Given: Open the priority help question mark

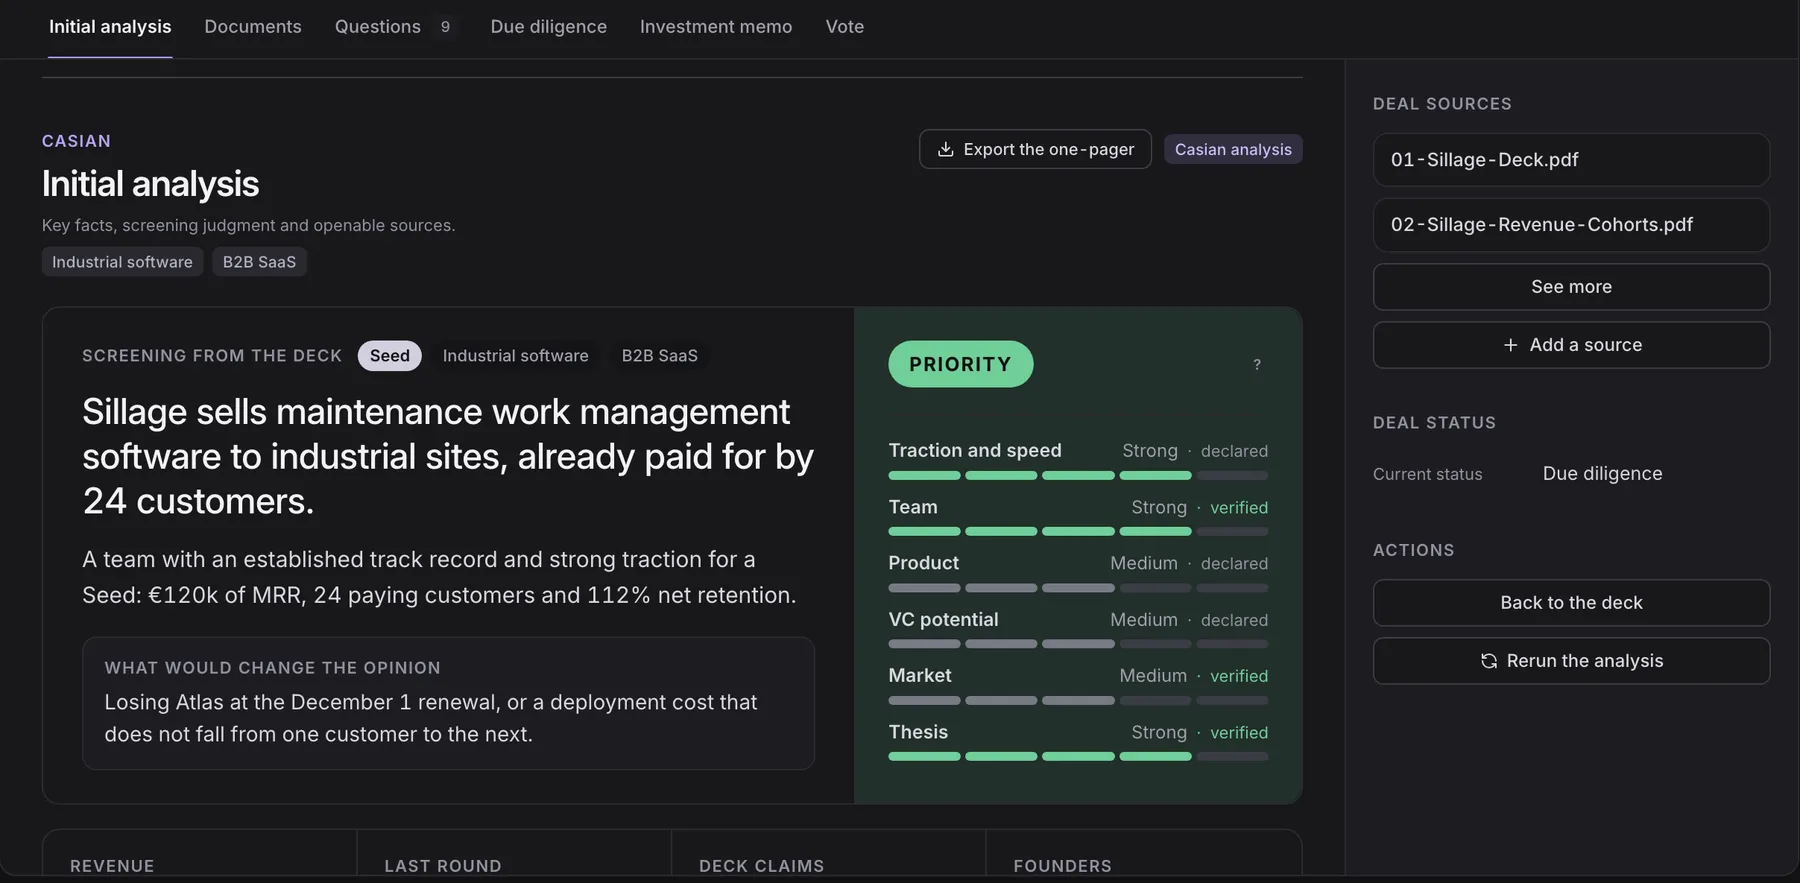Looking at the screenshot, I should [x=1257, y=364].
